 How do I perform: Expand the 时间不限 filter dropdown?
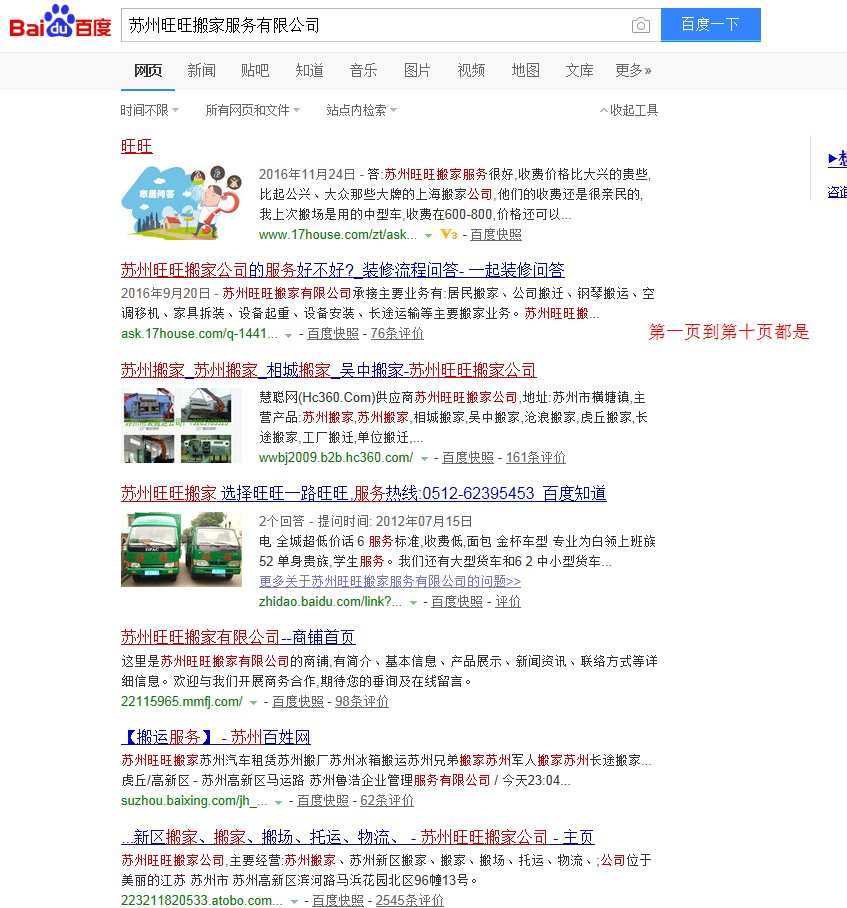point(150,110)
